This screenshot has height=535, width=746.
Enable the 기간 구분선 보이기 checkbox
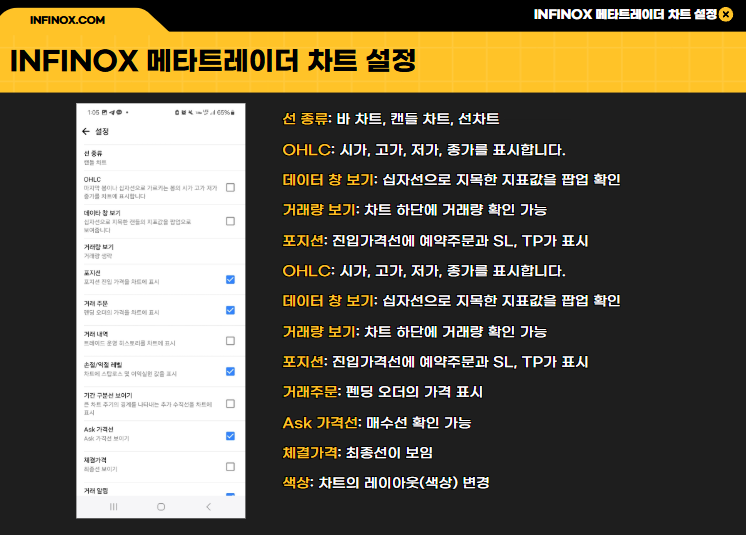click(230, 404)
